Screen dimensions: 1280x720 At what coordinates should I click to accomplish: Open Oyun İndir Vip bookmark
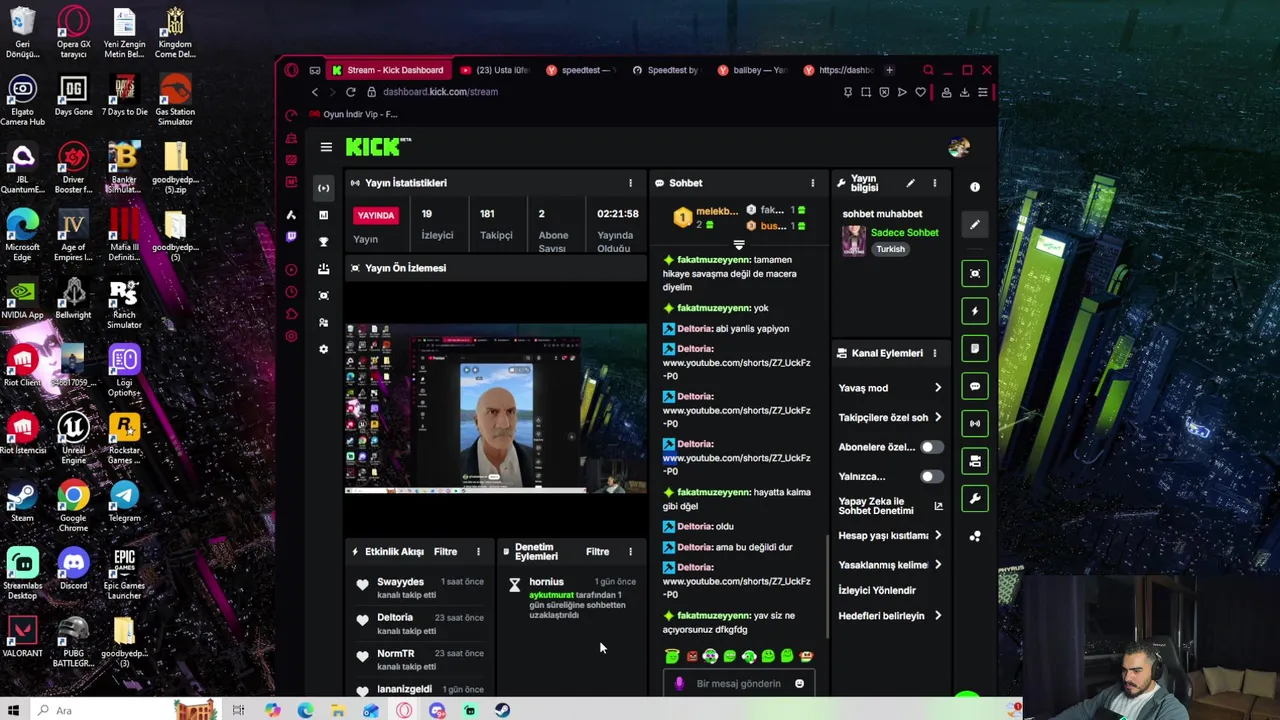tap(353, 114)
